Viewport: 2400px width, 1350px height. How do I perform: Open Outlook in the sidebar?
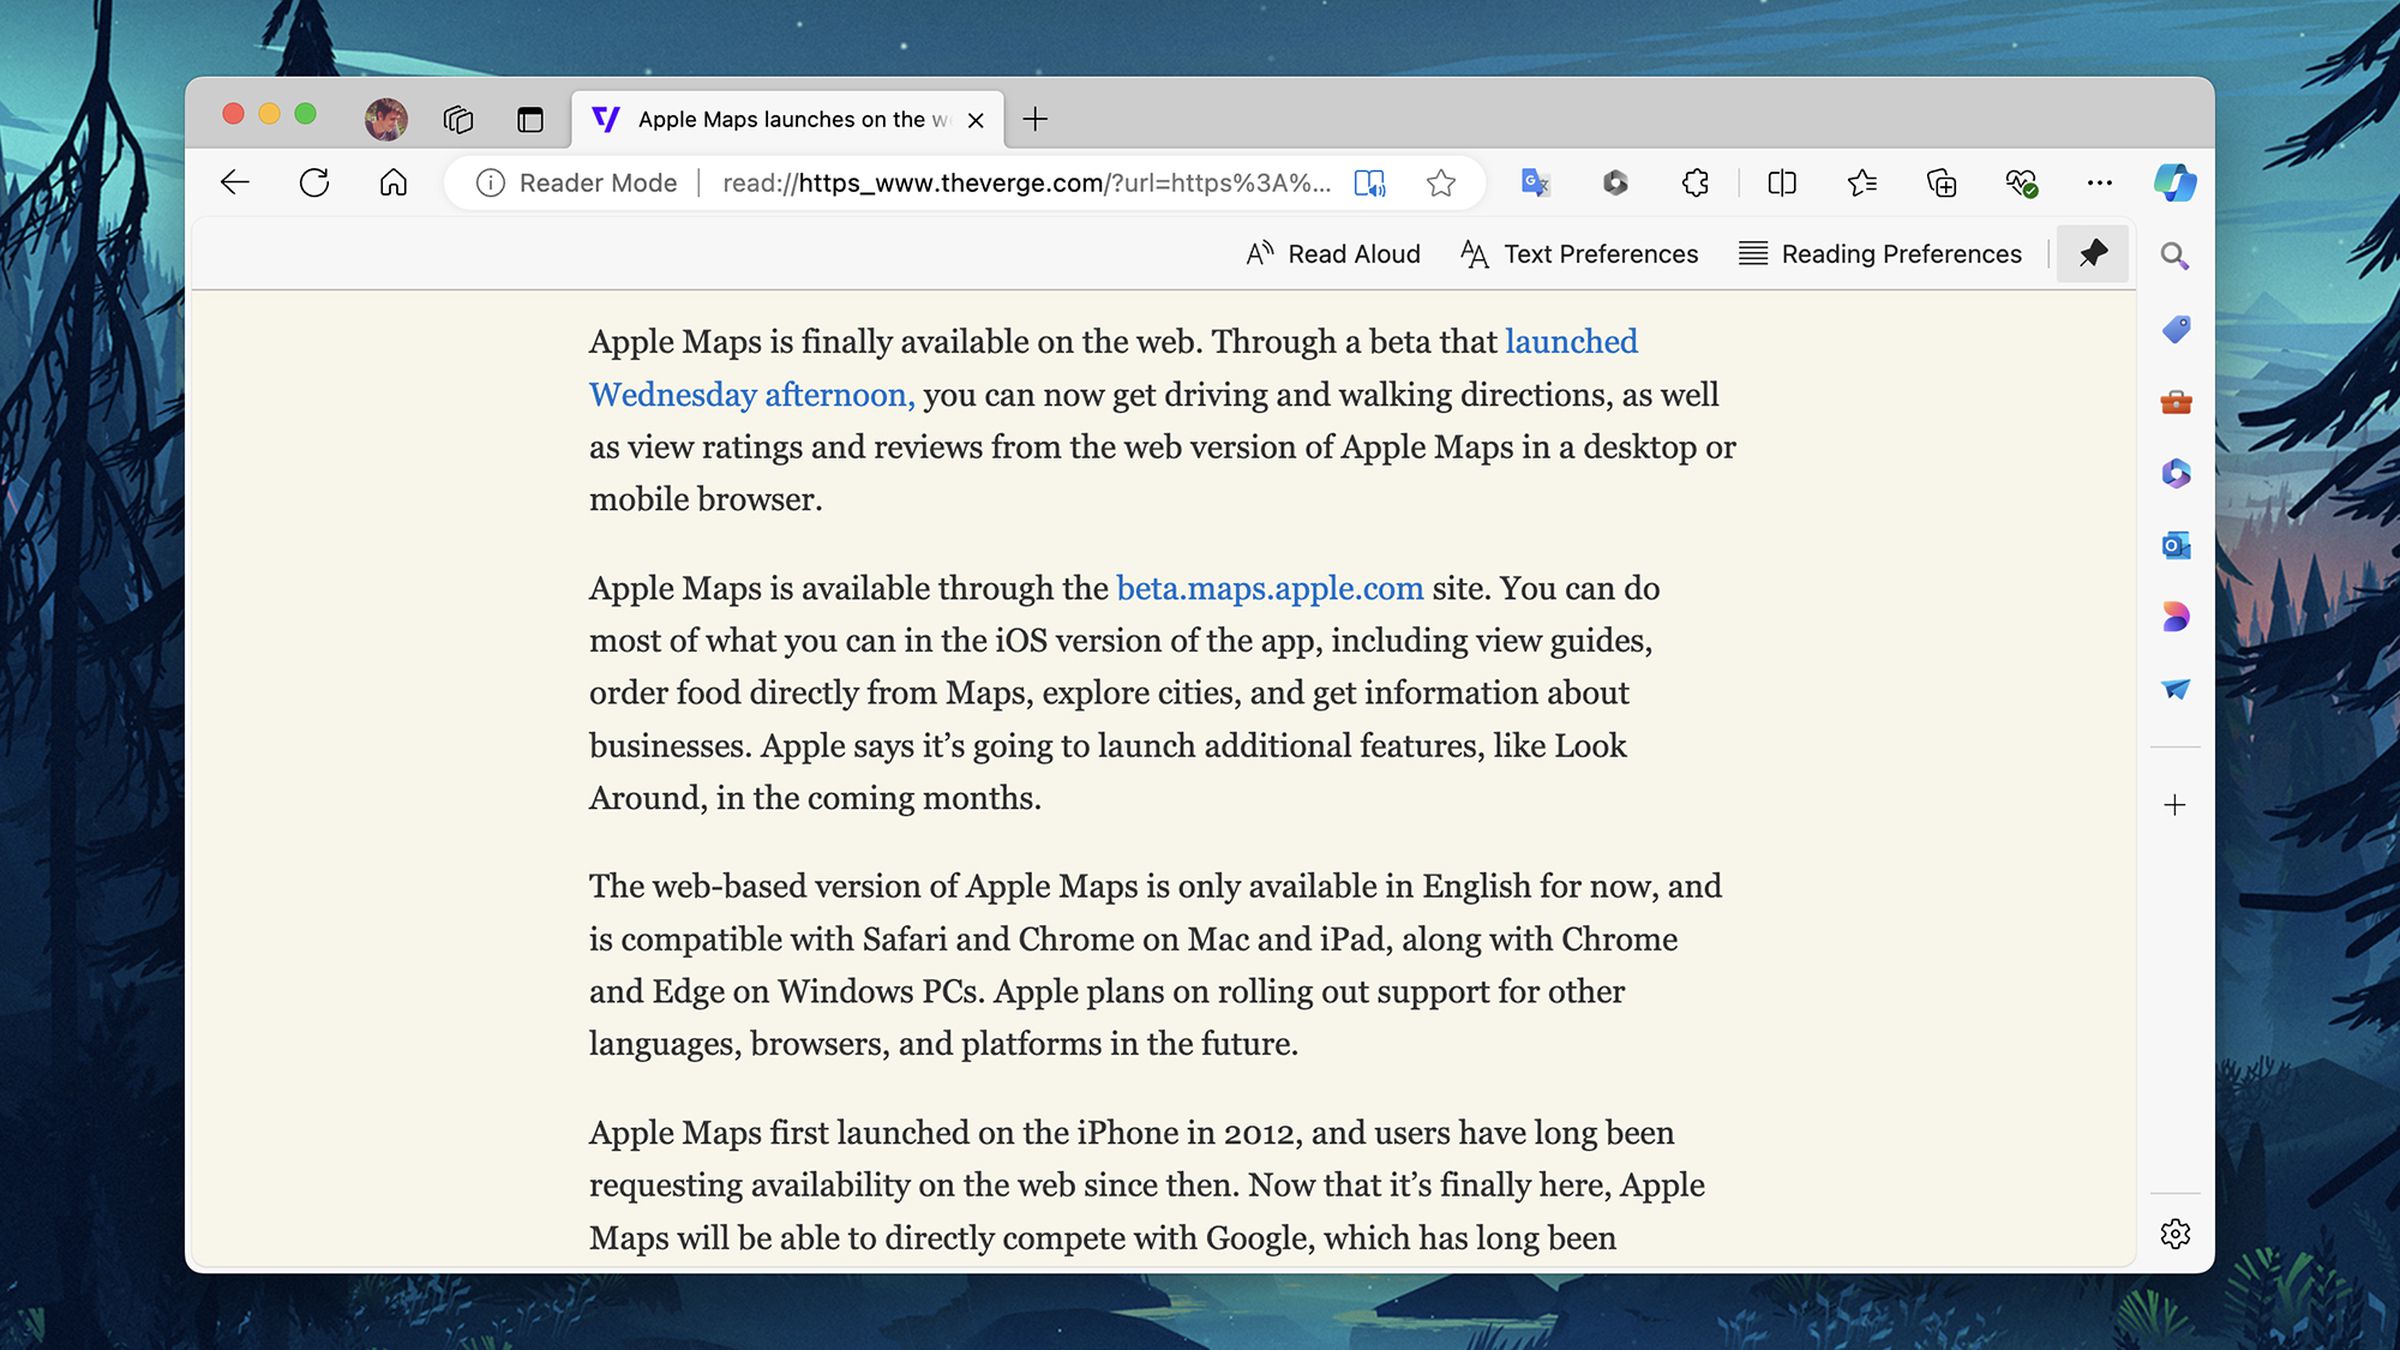[2175, 546]
